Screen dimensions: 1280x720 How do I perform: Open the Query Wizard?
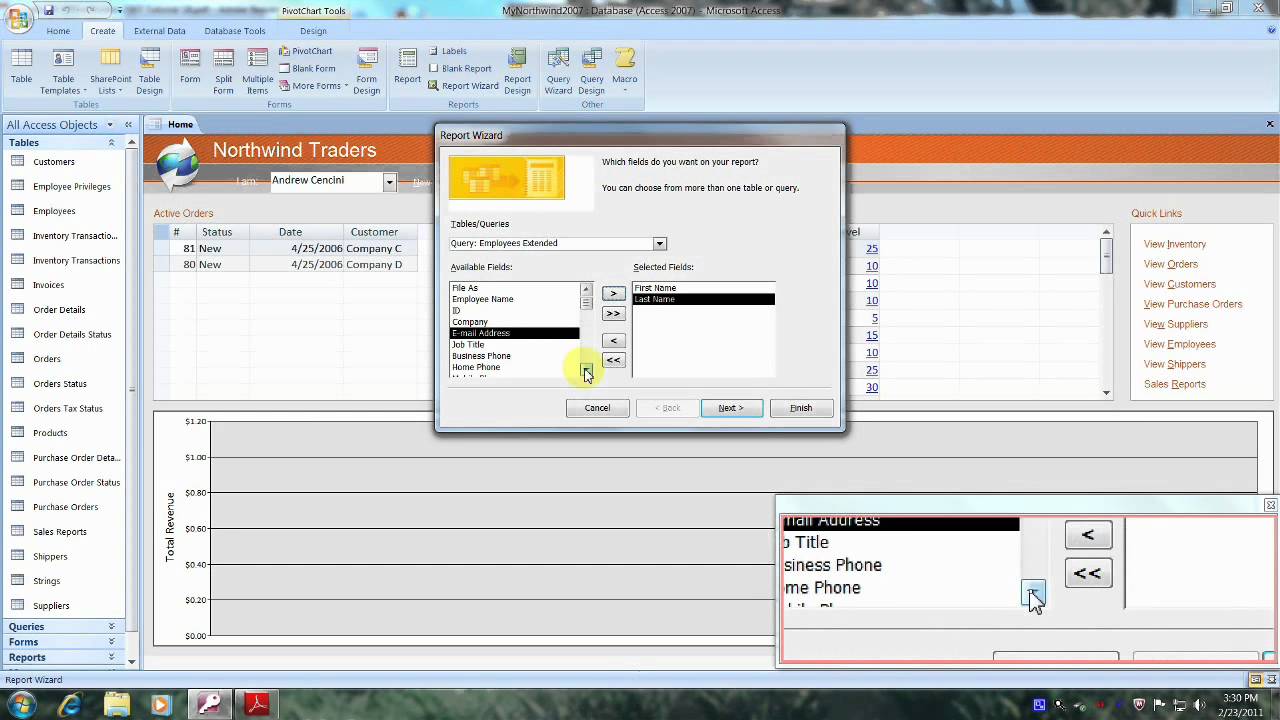(558, 71)
